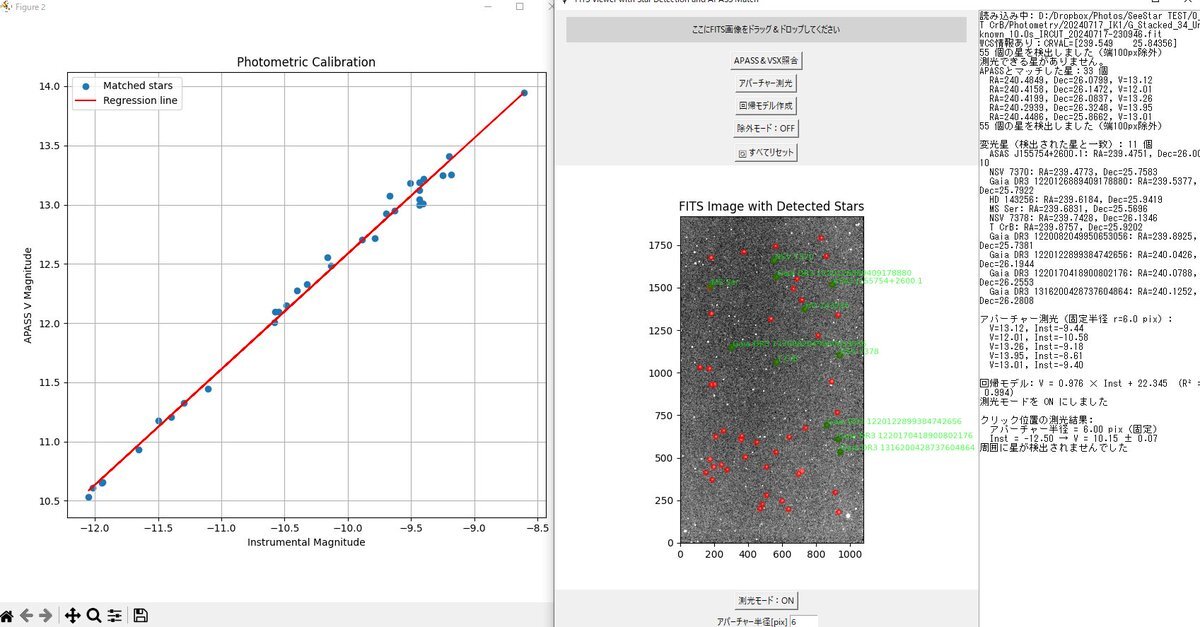
Task: Click '測光モードを ON にしました' log line
Action: click(x=1044, y=401)
